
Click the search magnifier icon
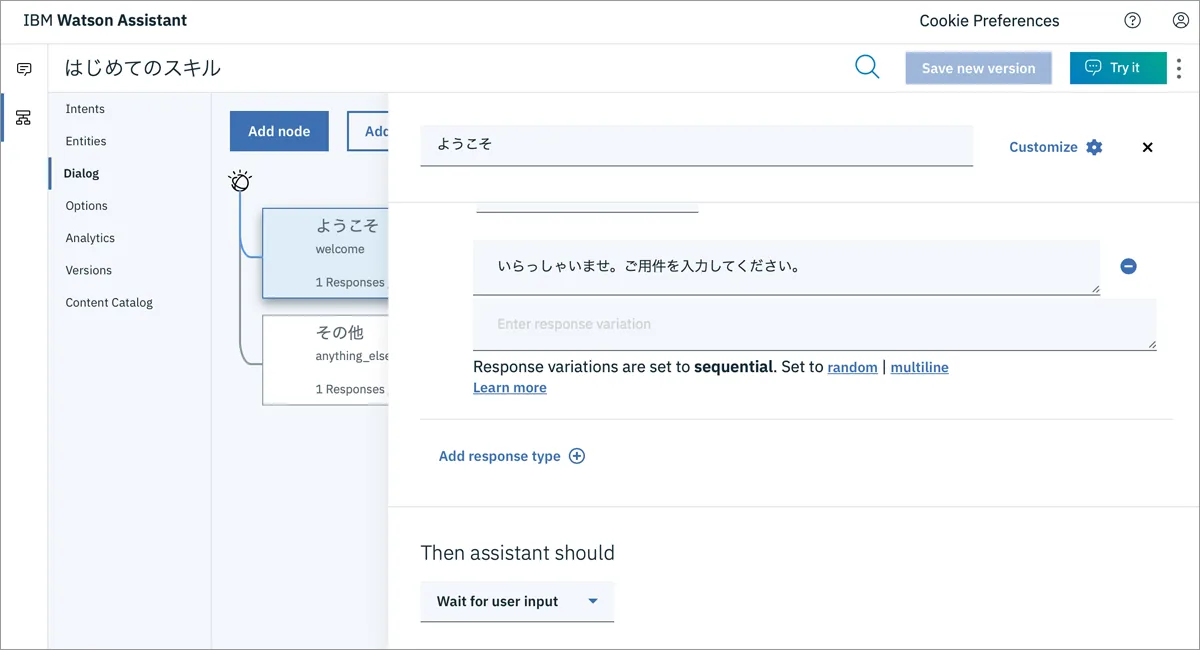867,67
